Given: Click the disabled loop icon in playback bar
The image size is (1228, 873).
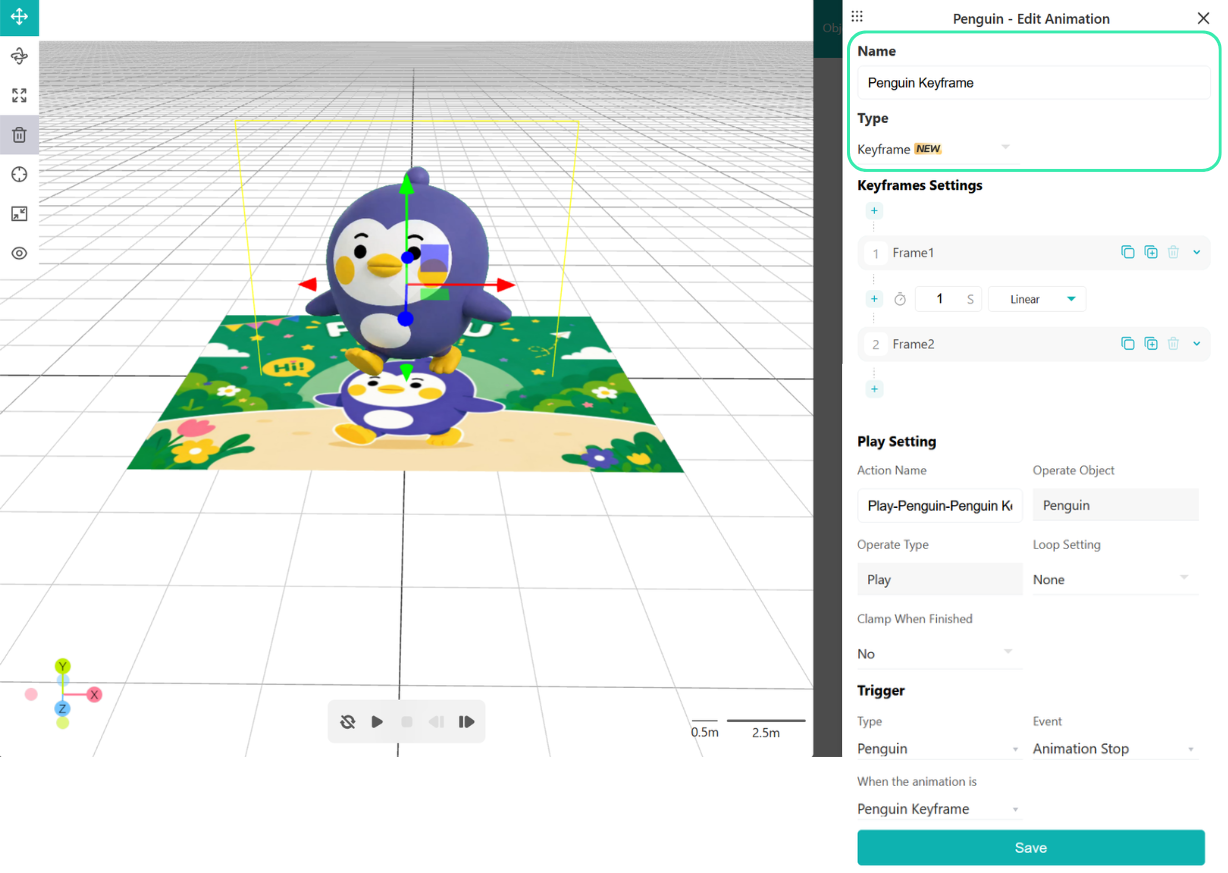Looking at the screenshot, I should tap(348, 722).
